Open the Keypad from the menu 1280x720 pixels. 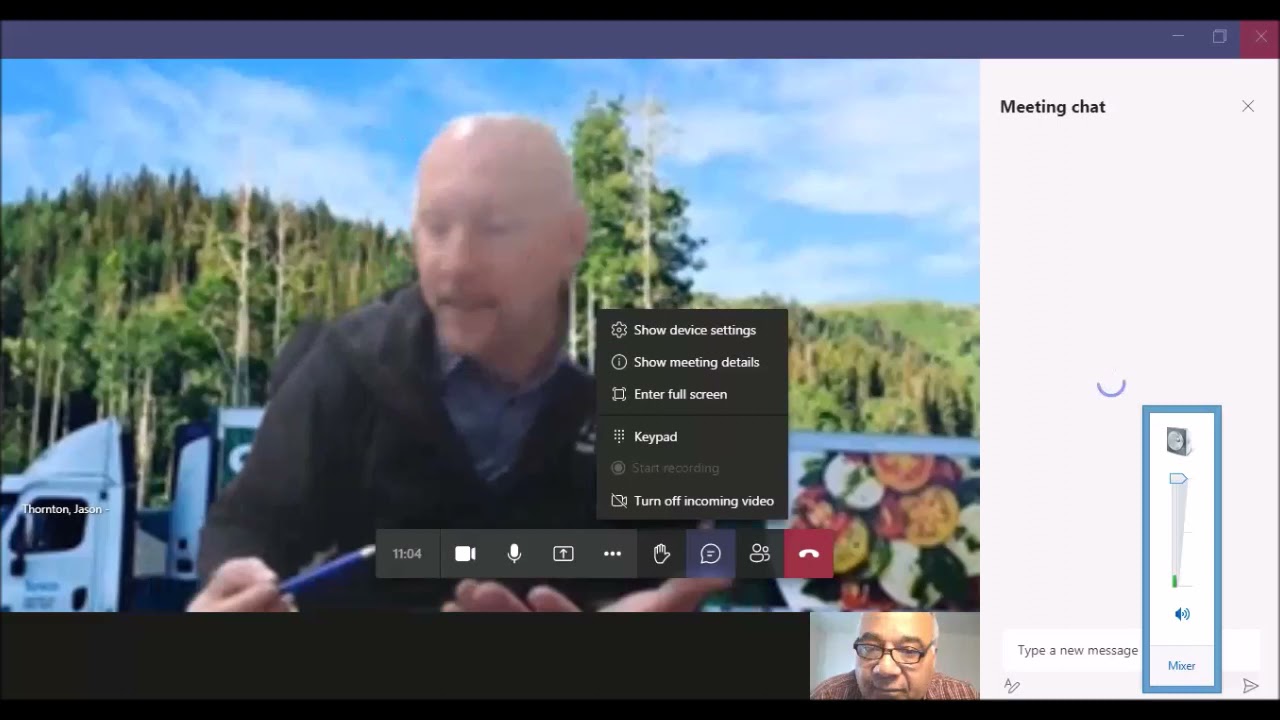point(655,437)
